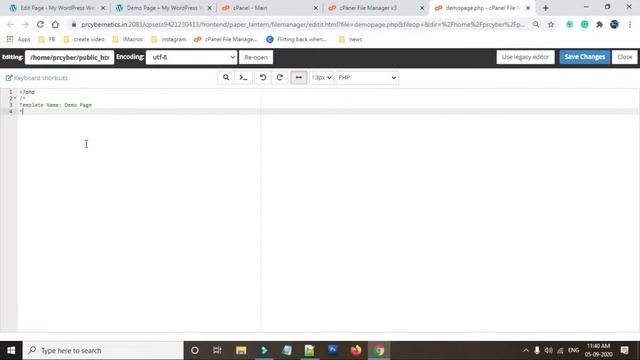Open a new browser tab

(x=545, y=8)
